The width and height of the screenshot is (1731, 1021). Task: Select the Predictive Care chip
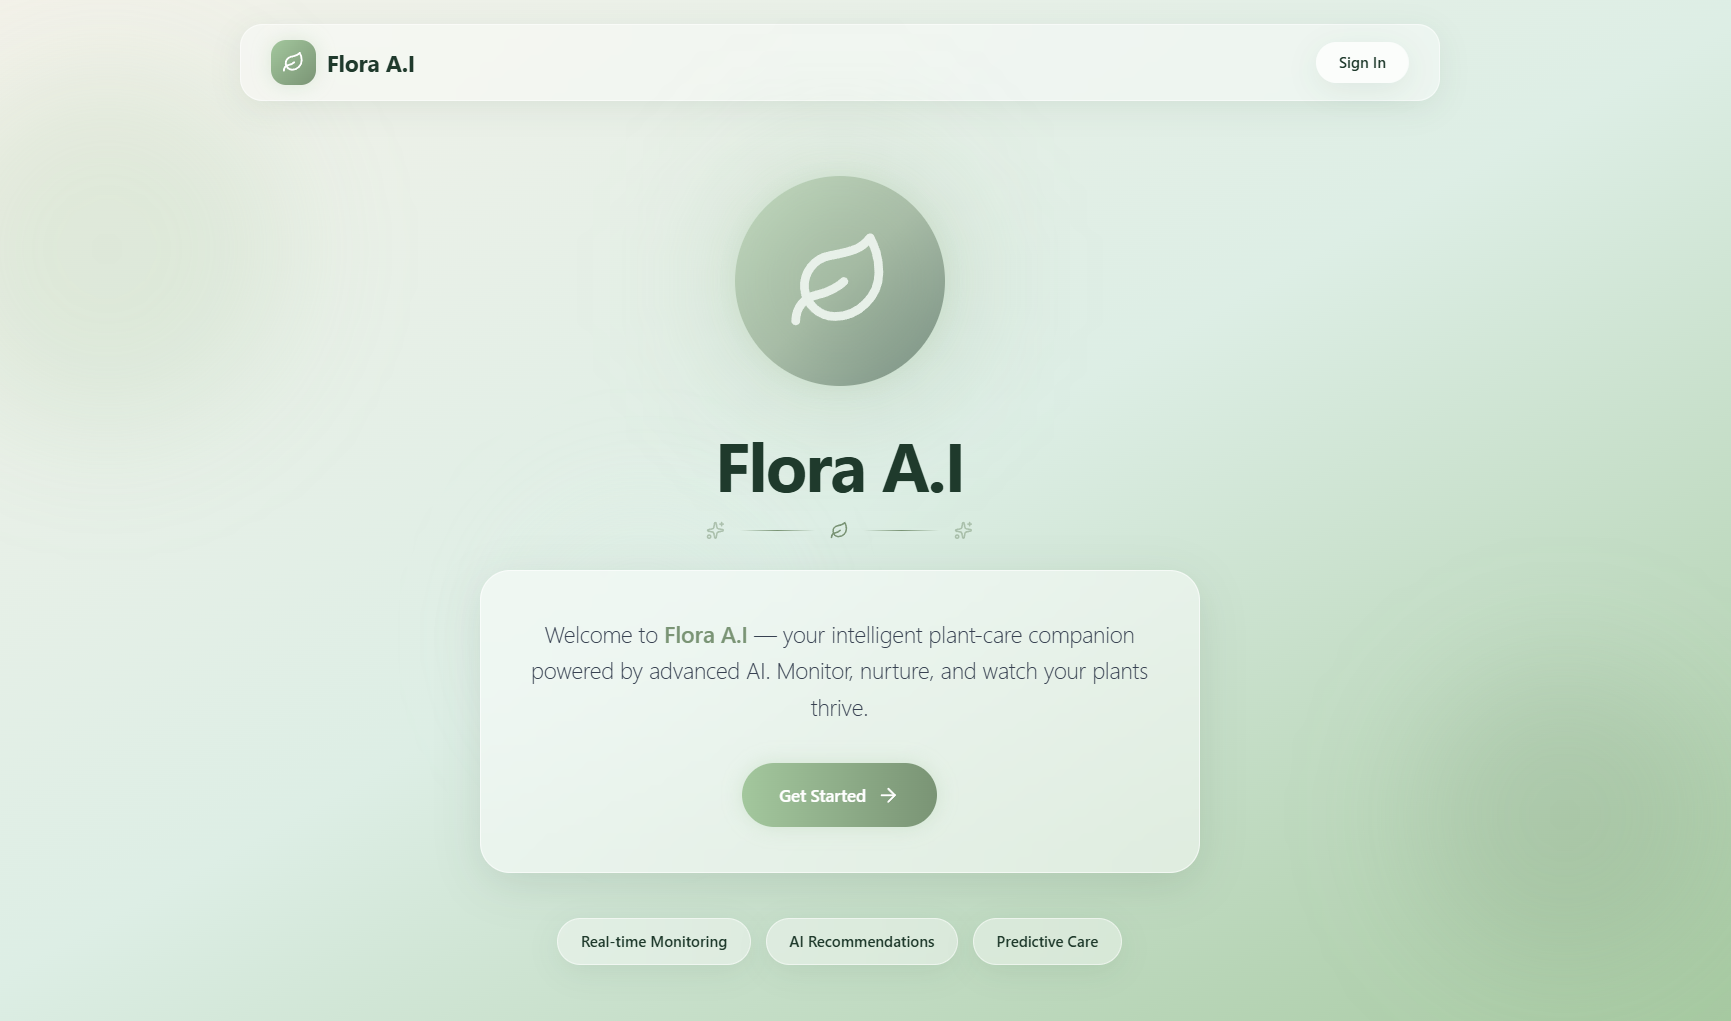point(1047,942)
